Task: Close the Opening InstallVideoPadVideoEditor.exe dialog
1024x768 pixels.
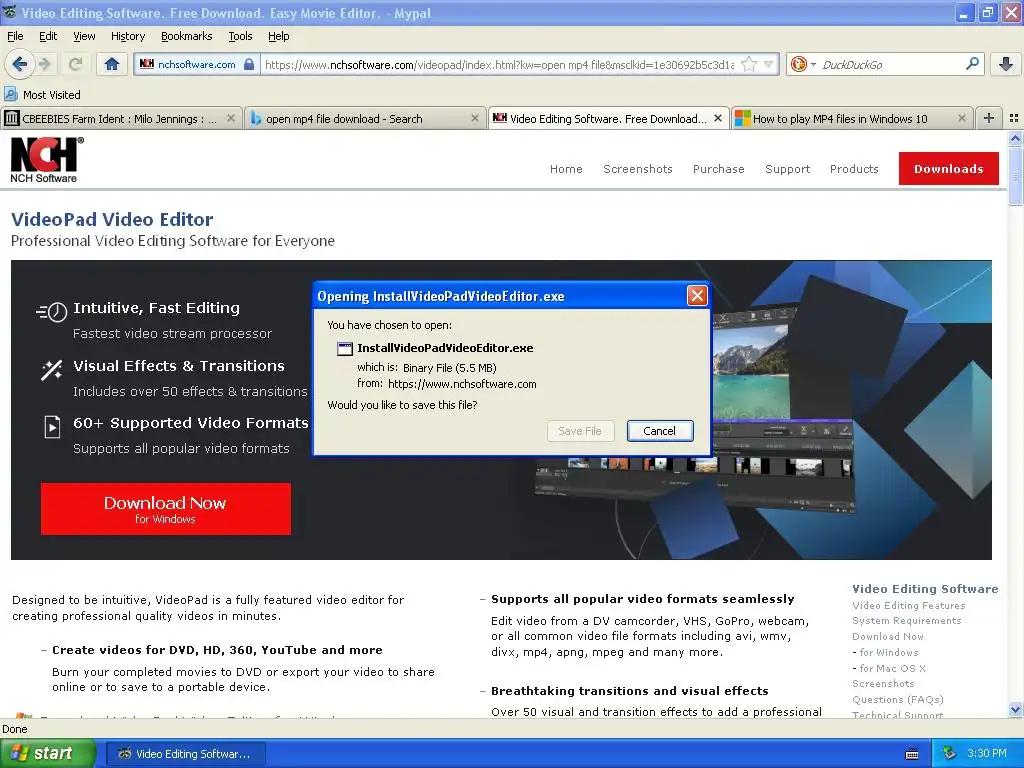Action: [x=697, y=296]
